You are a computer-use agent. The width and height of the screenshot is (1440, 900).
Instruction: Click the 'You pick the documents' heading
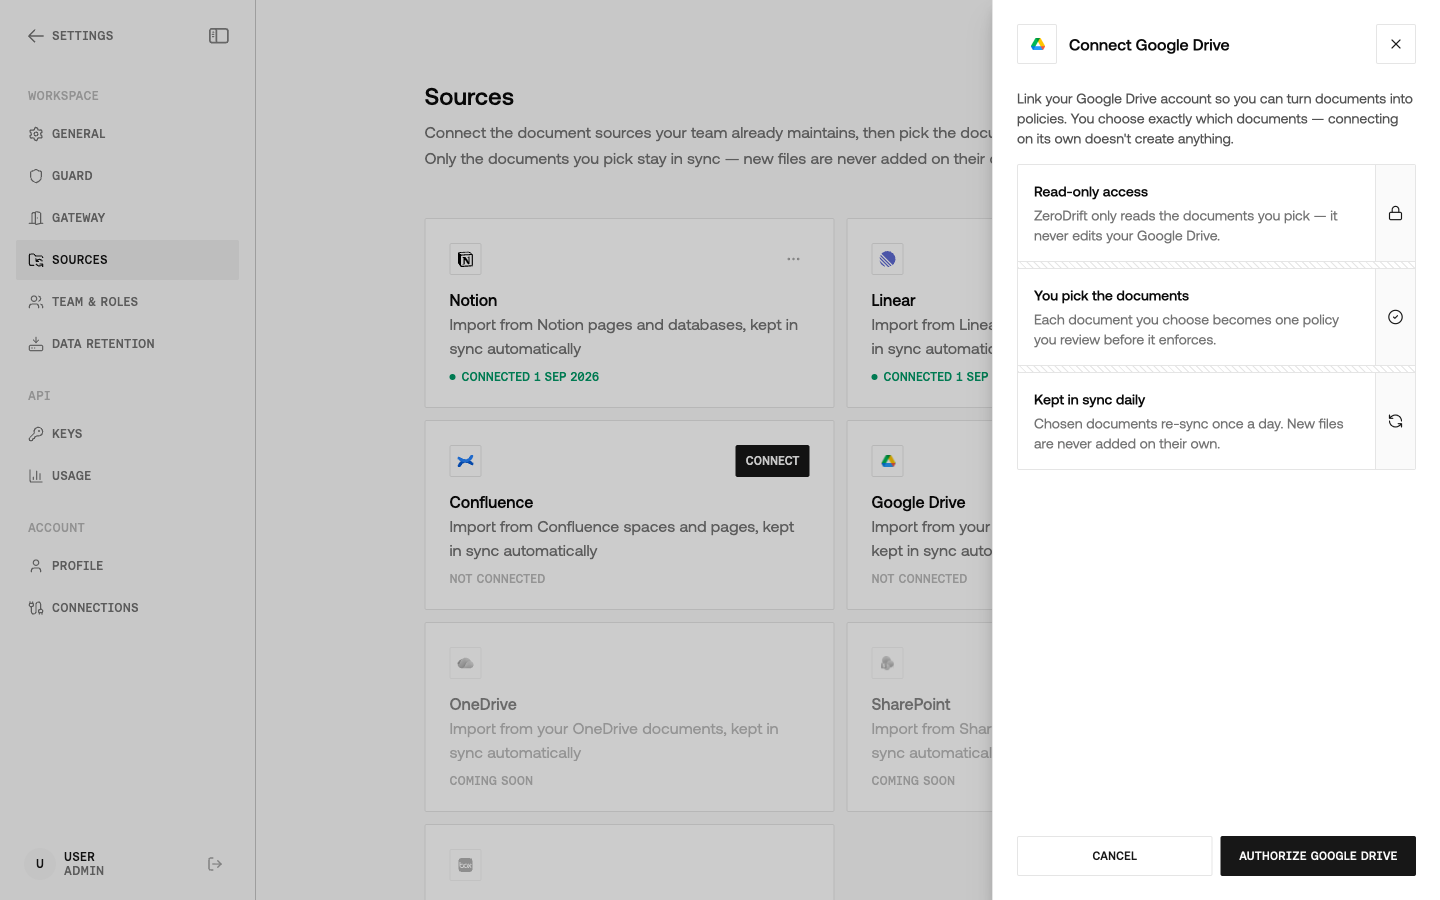1111,296
